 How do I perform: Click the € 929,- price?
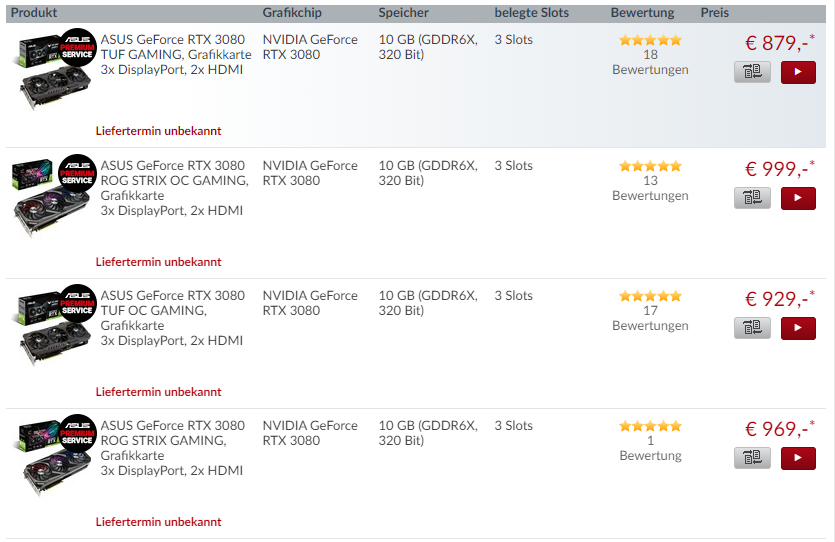(x=779, y=299)
